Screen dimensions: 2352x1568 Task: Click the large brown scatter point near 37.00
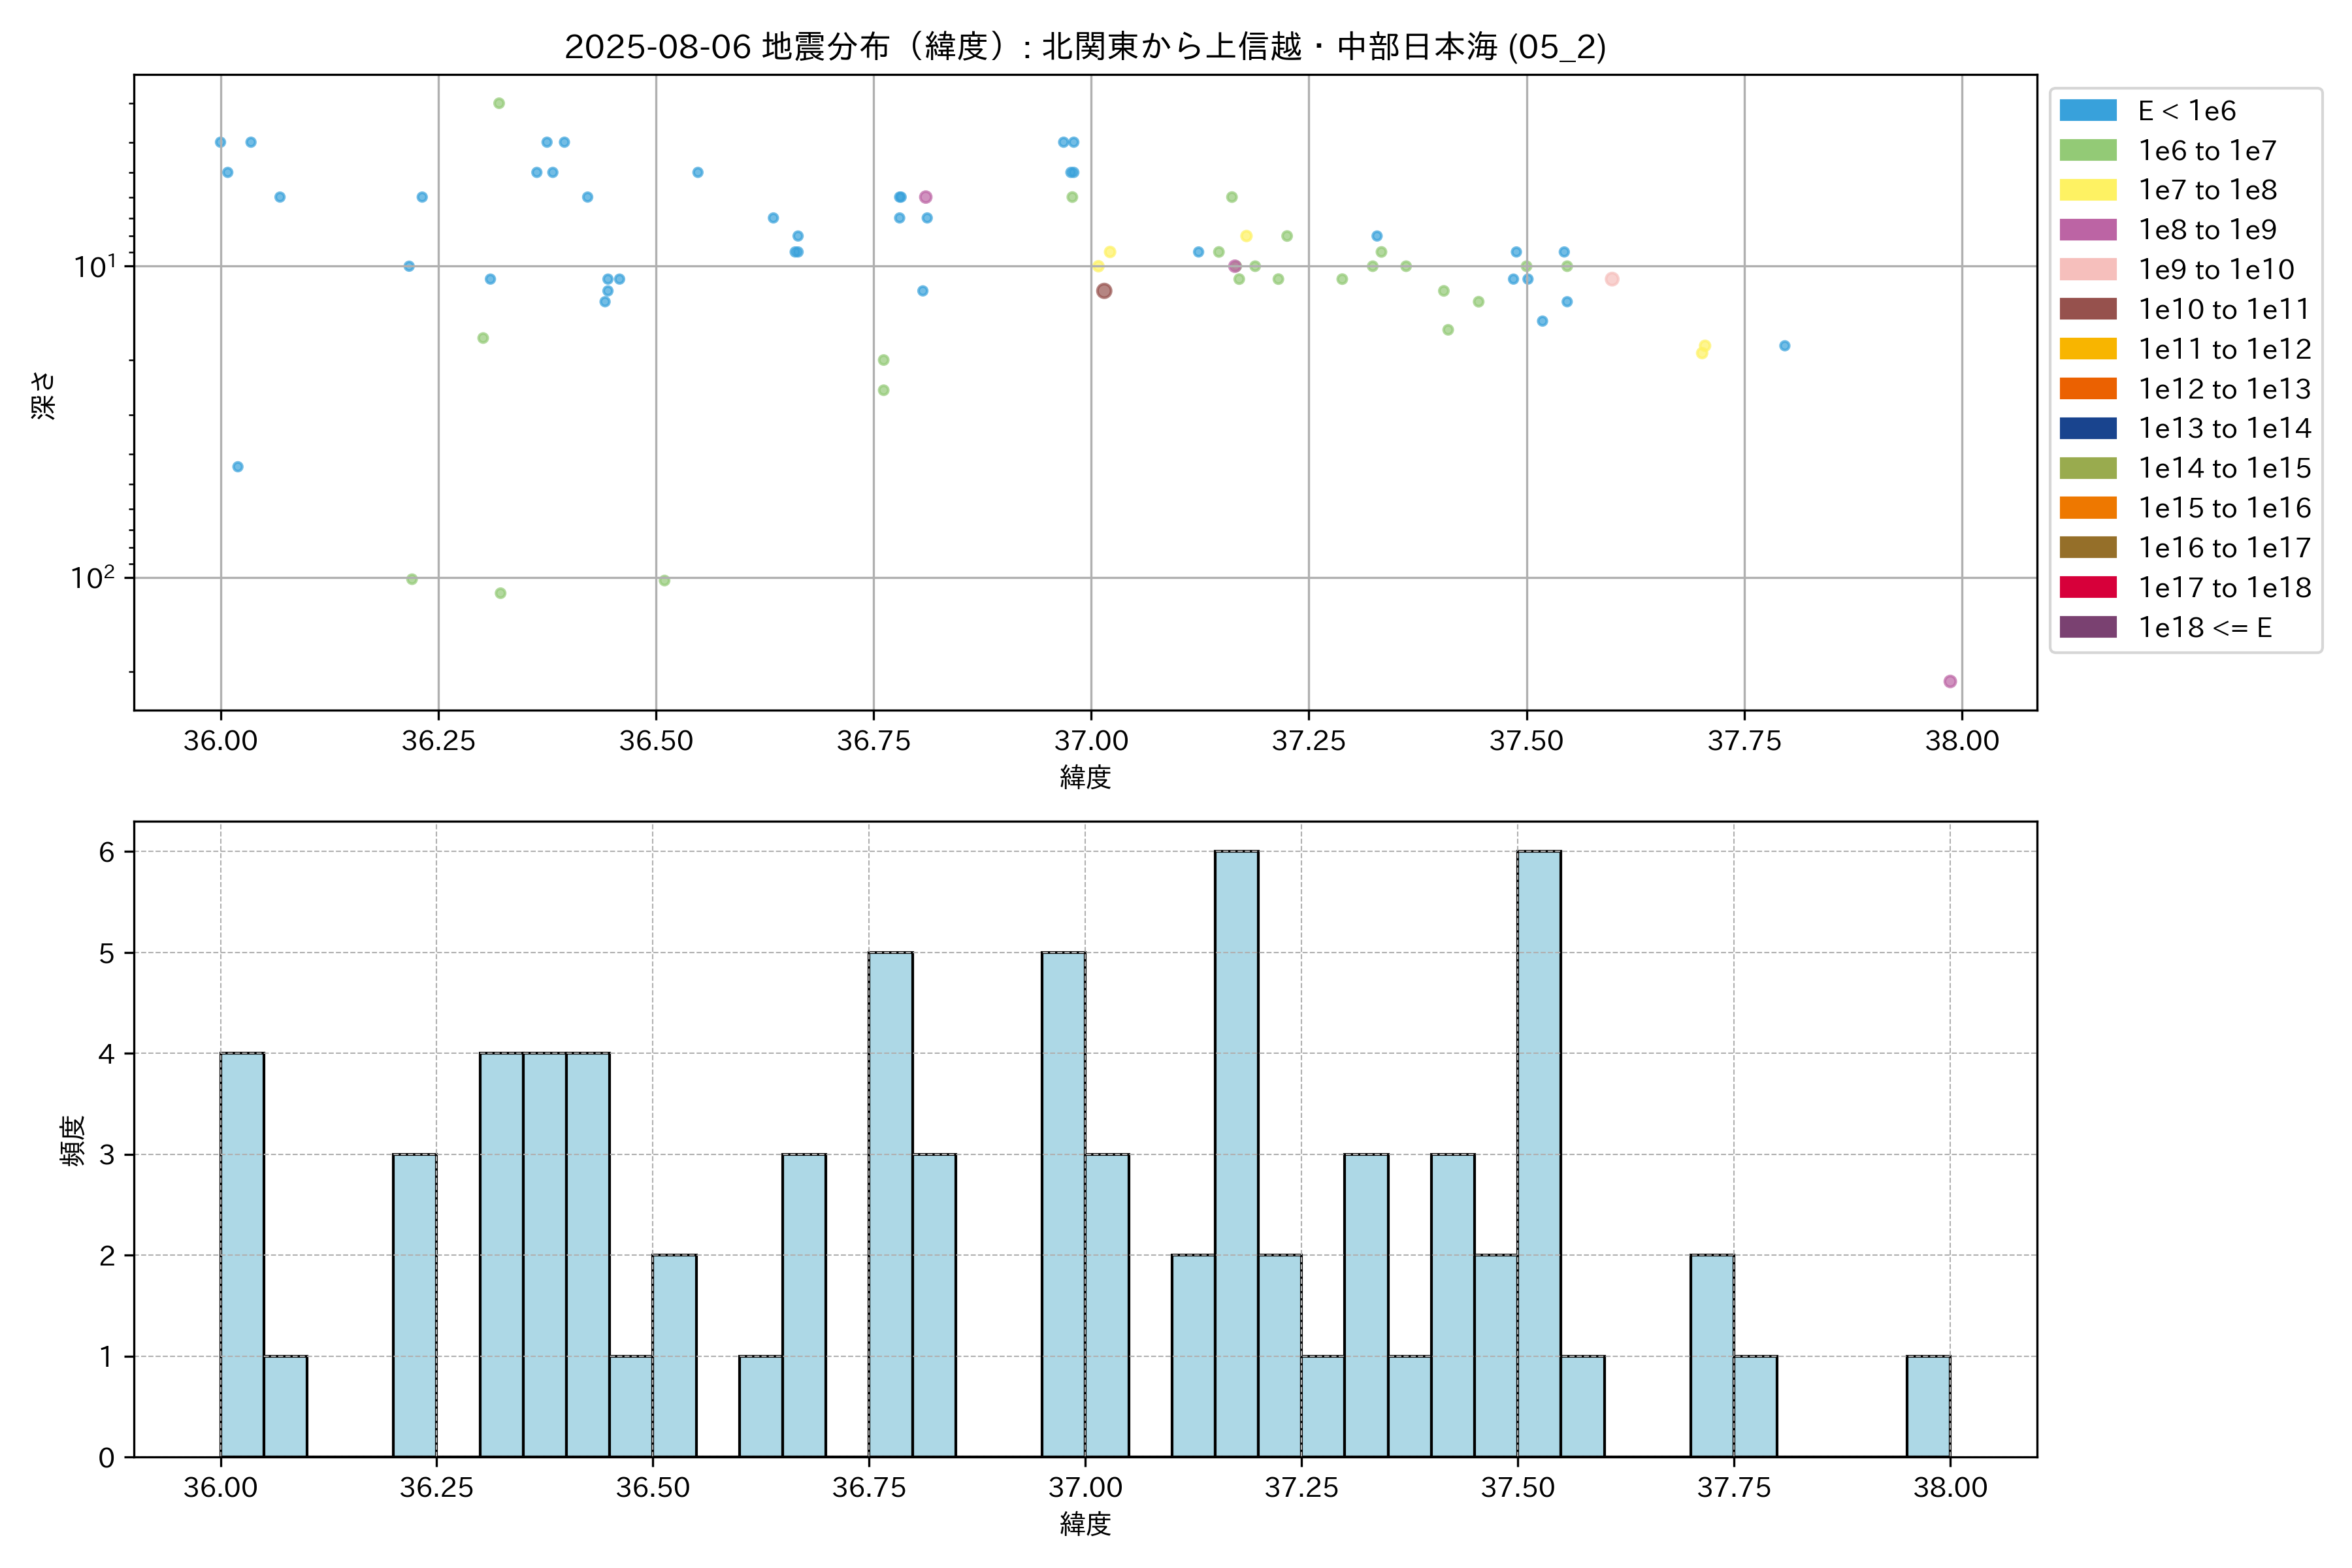(x=1104, y=291)
